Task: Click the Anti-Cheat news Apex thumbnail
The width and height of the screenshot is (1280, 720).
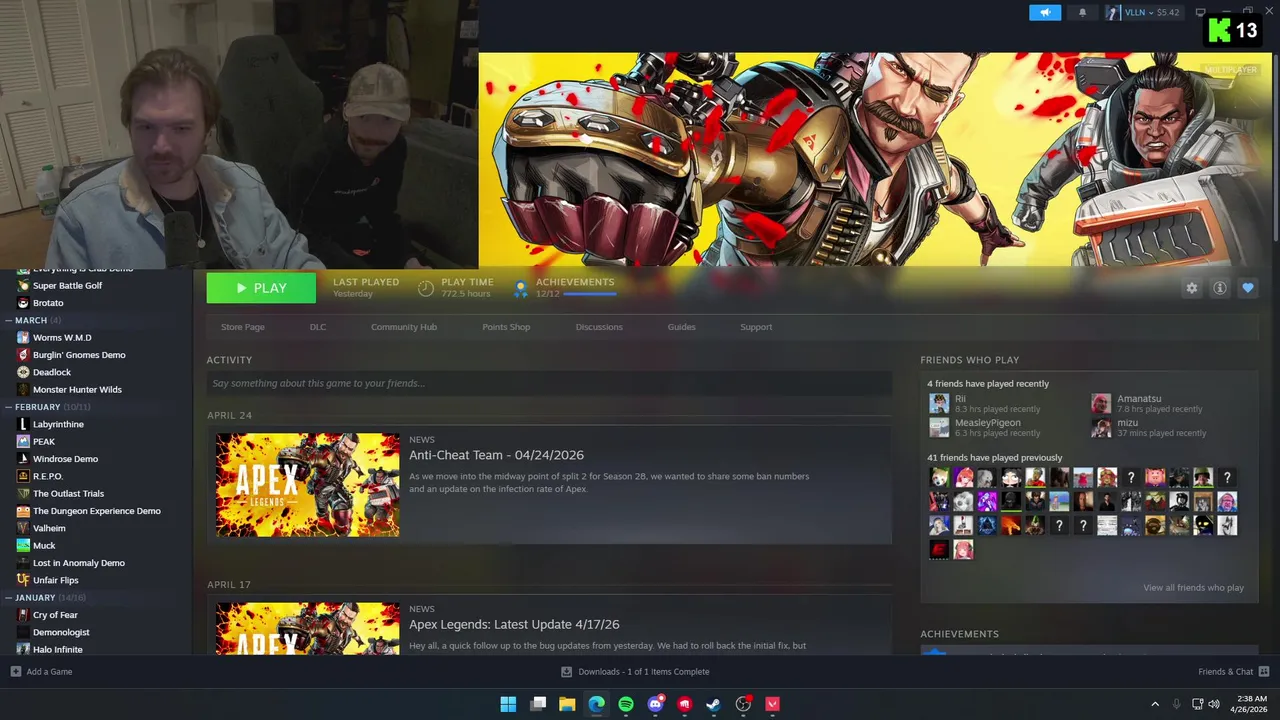Action: click(308, 485)
